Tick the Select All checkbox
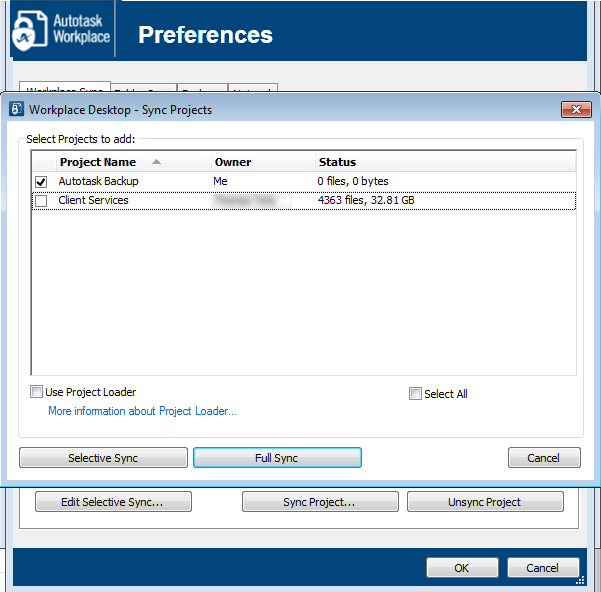Image resolution: width=601 pixels, height=592 pixels. coord(415,394)
